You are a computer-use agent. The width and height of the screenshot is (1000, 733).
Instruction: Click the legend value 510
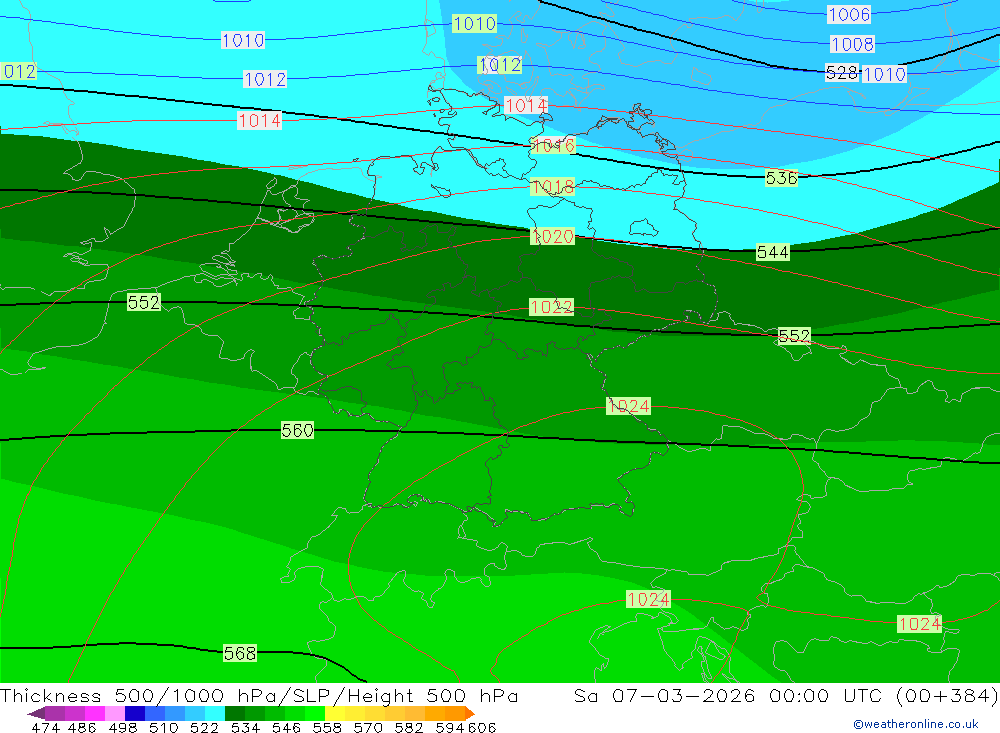(x=163, y=727)
